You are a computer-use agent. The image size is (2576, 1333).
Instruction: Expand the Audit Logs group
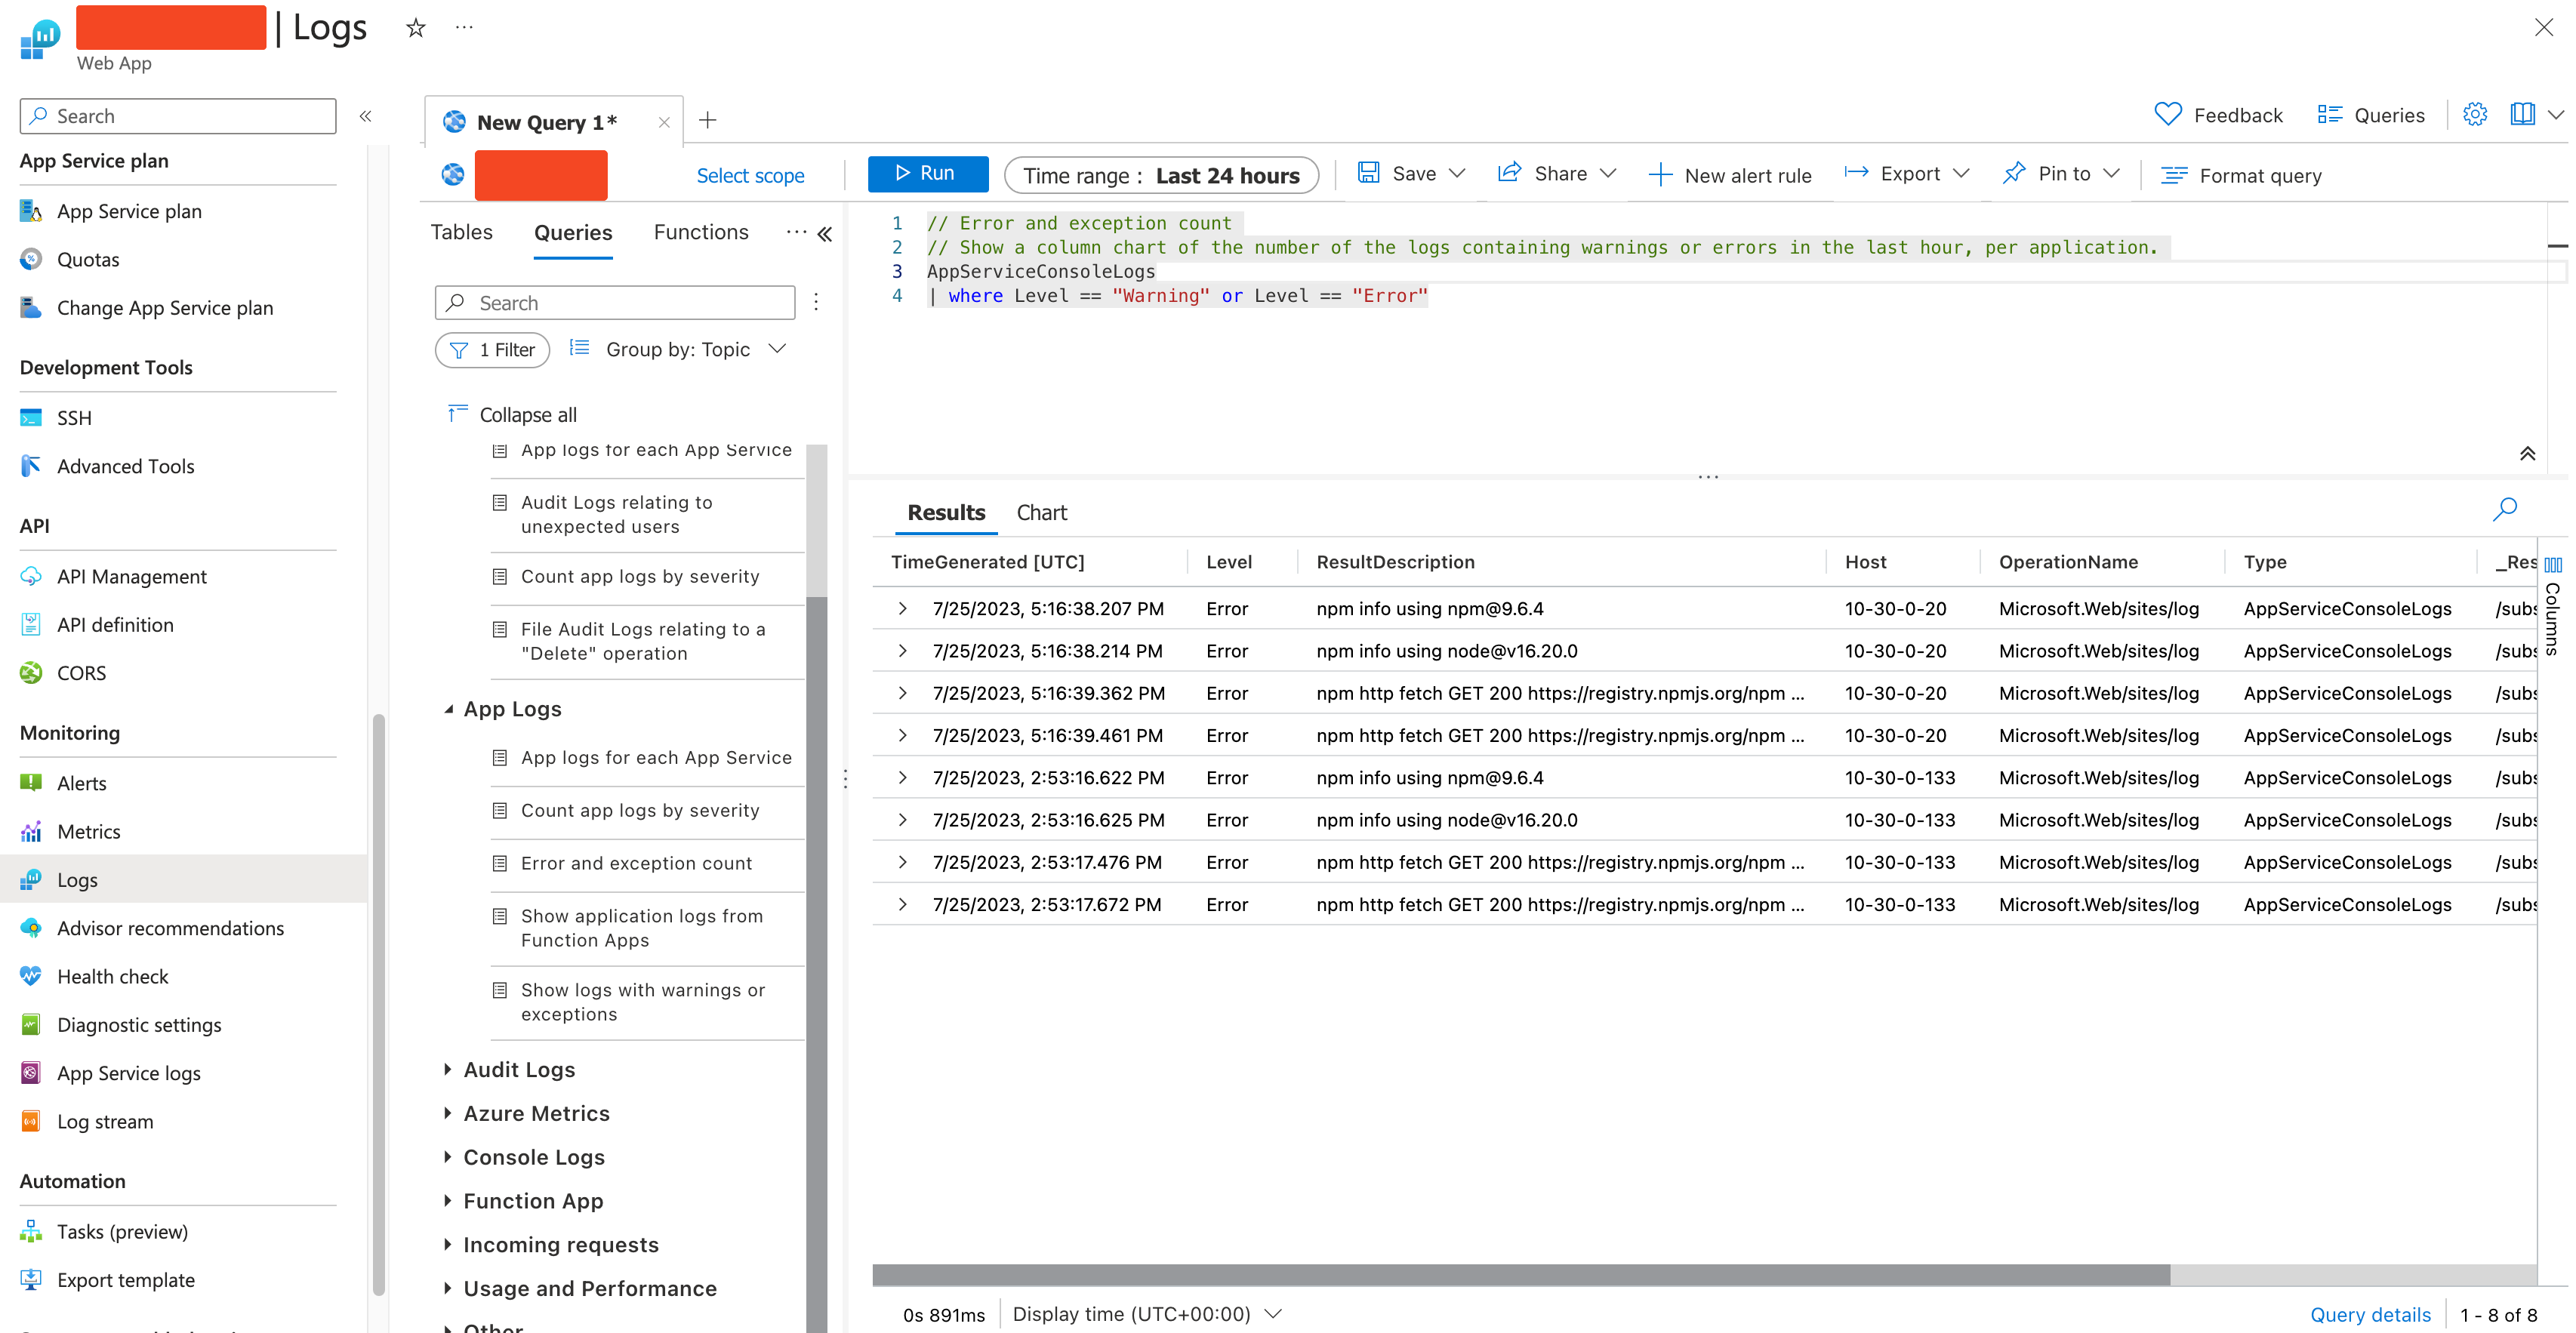[448, 1069]
